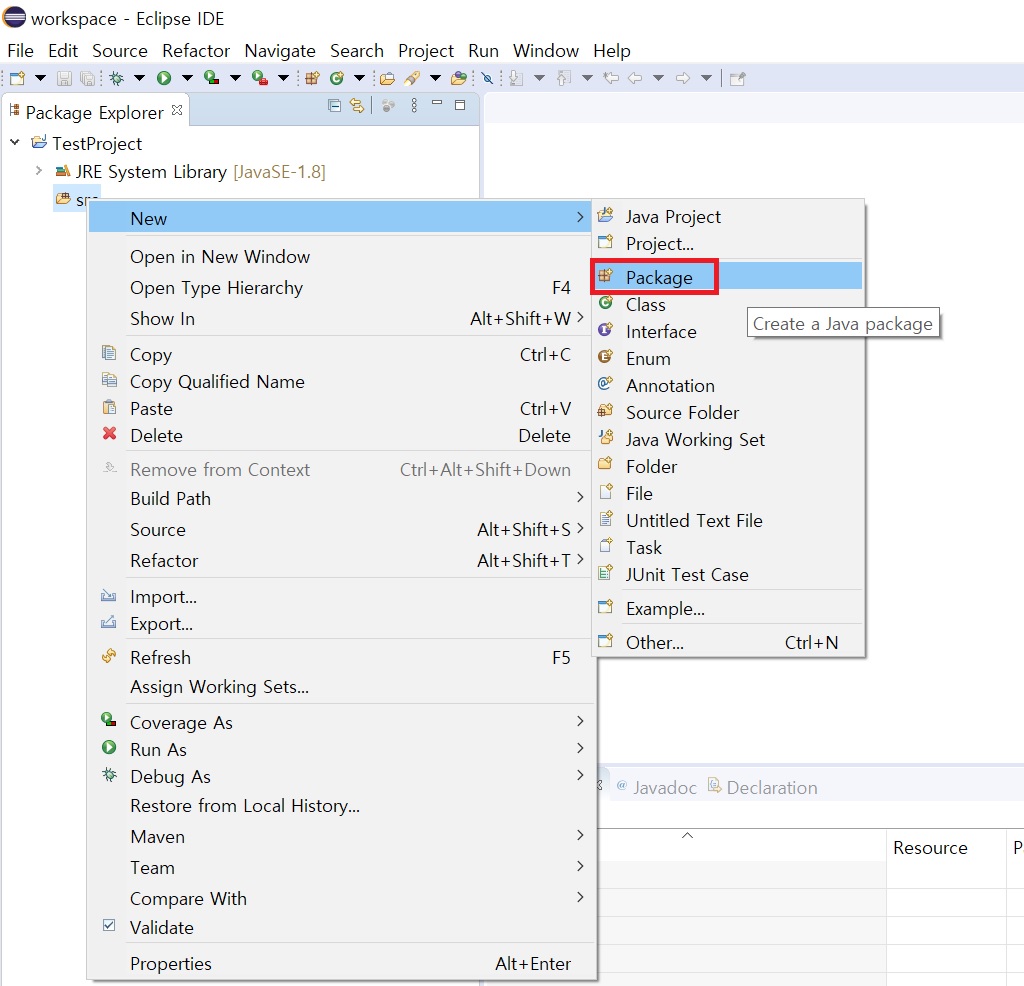Click the New wizard toolbar icon

pos(18,78)
